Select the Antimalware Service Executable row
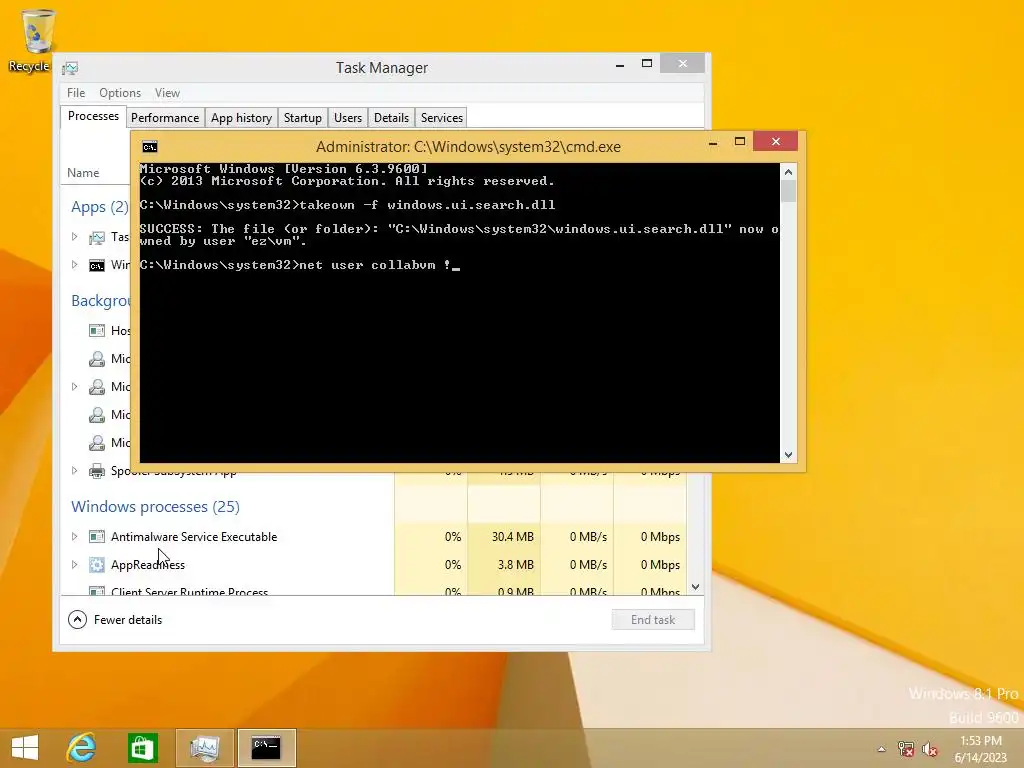1024x768 pixels. (x=374, y=537)
